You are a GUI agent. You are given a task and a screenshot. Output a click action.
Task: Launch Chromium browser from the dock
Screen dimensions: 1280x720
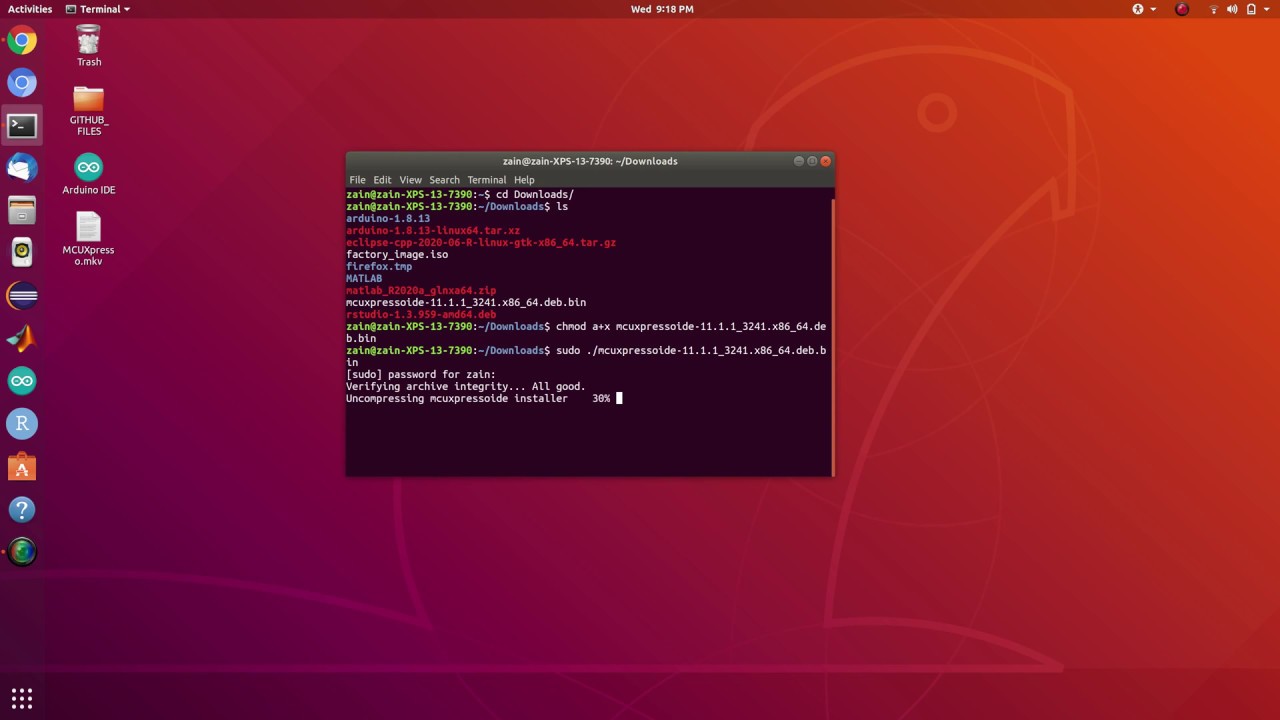pos(22,83)
